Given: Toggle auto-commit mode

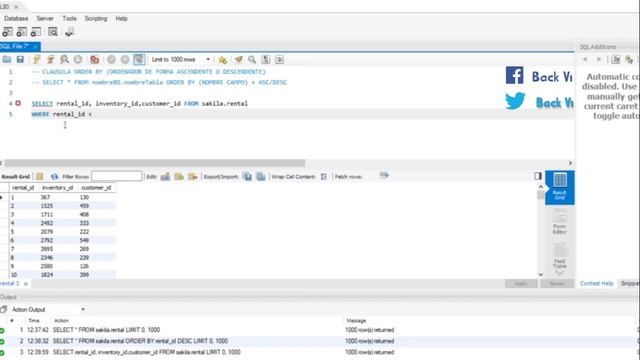Looking at the screenshot, I should [139, 60].
